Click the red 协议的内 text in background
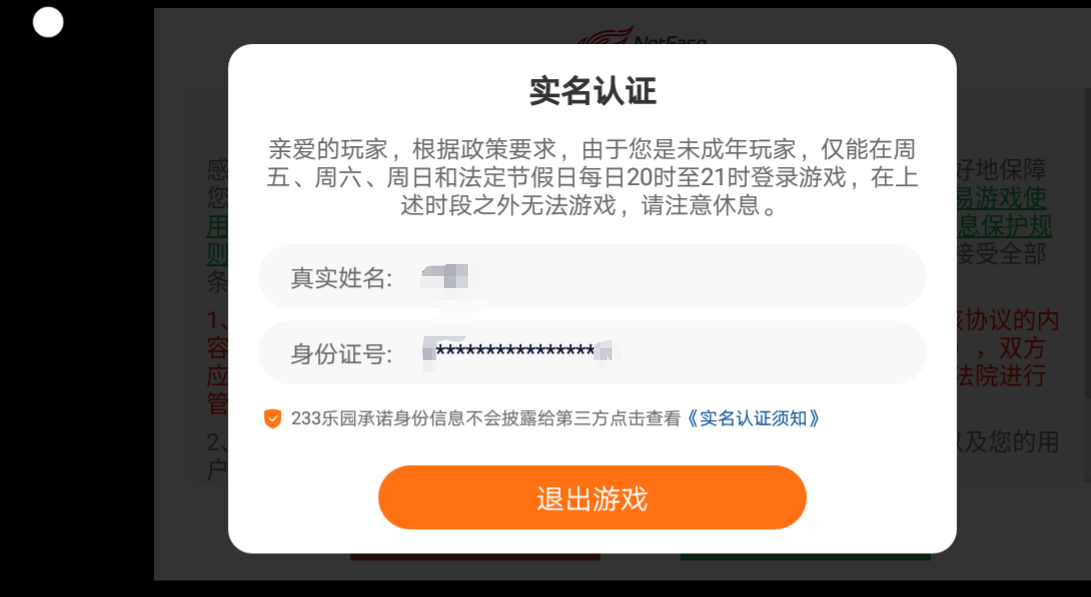This screenshot has width=1091, height=597. pyautogui.click(x=1008, y=319)
